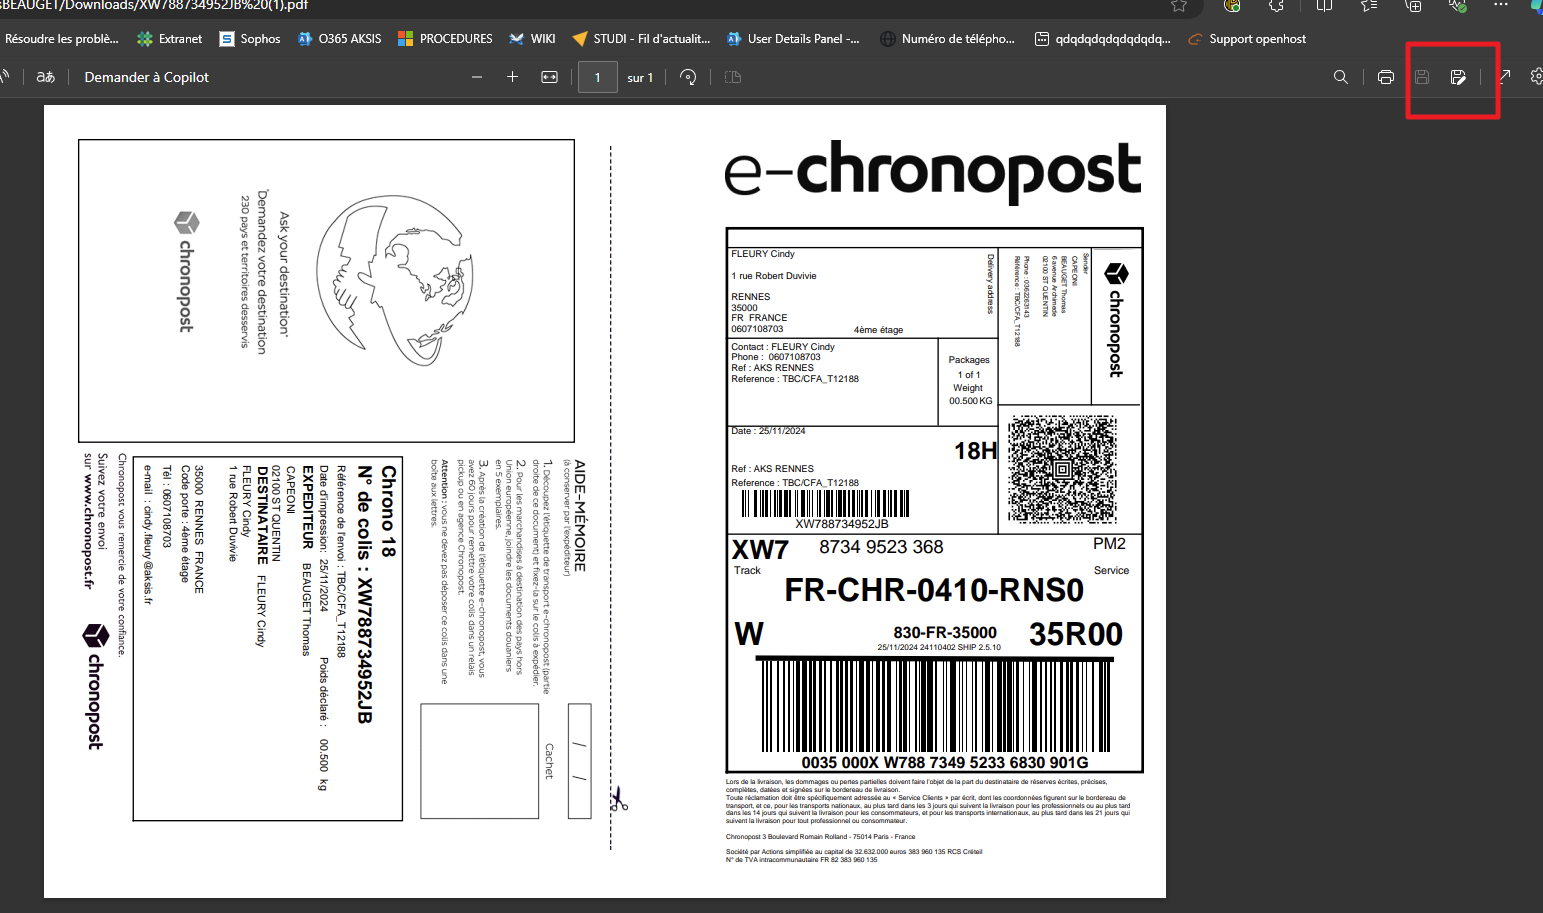The image size is (1543, 913).
Task: Click the 35R00 sorting code
Action: (1076, 634)
